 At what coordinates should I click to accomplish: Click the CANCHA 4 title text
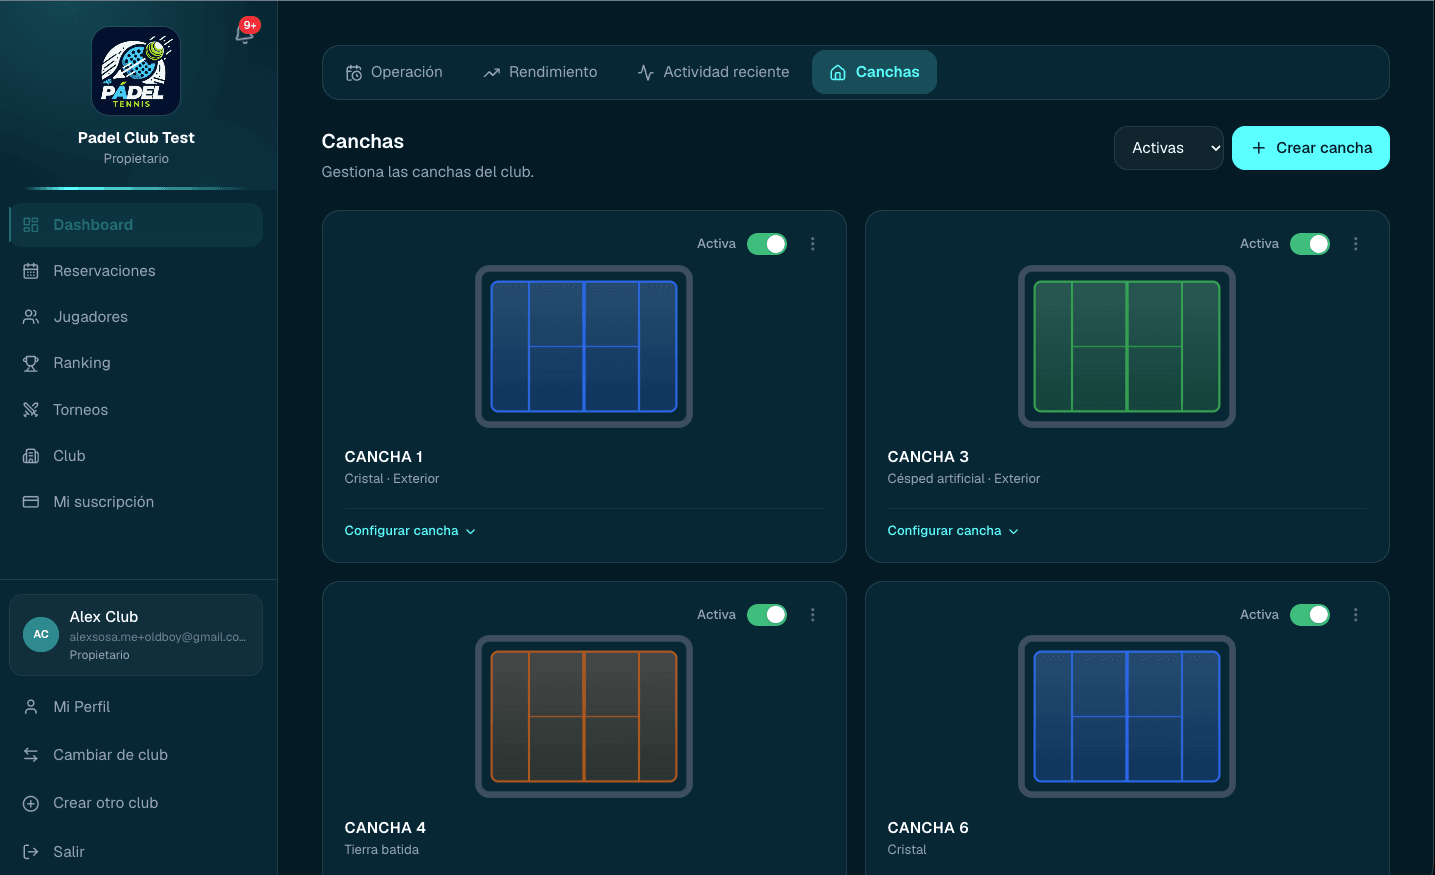pos(385,828)
